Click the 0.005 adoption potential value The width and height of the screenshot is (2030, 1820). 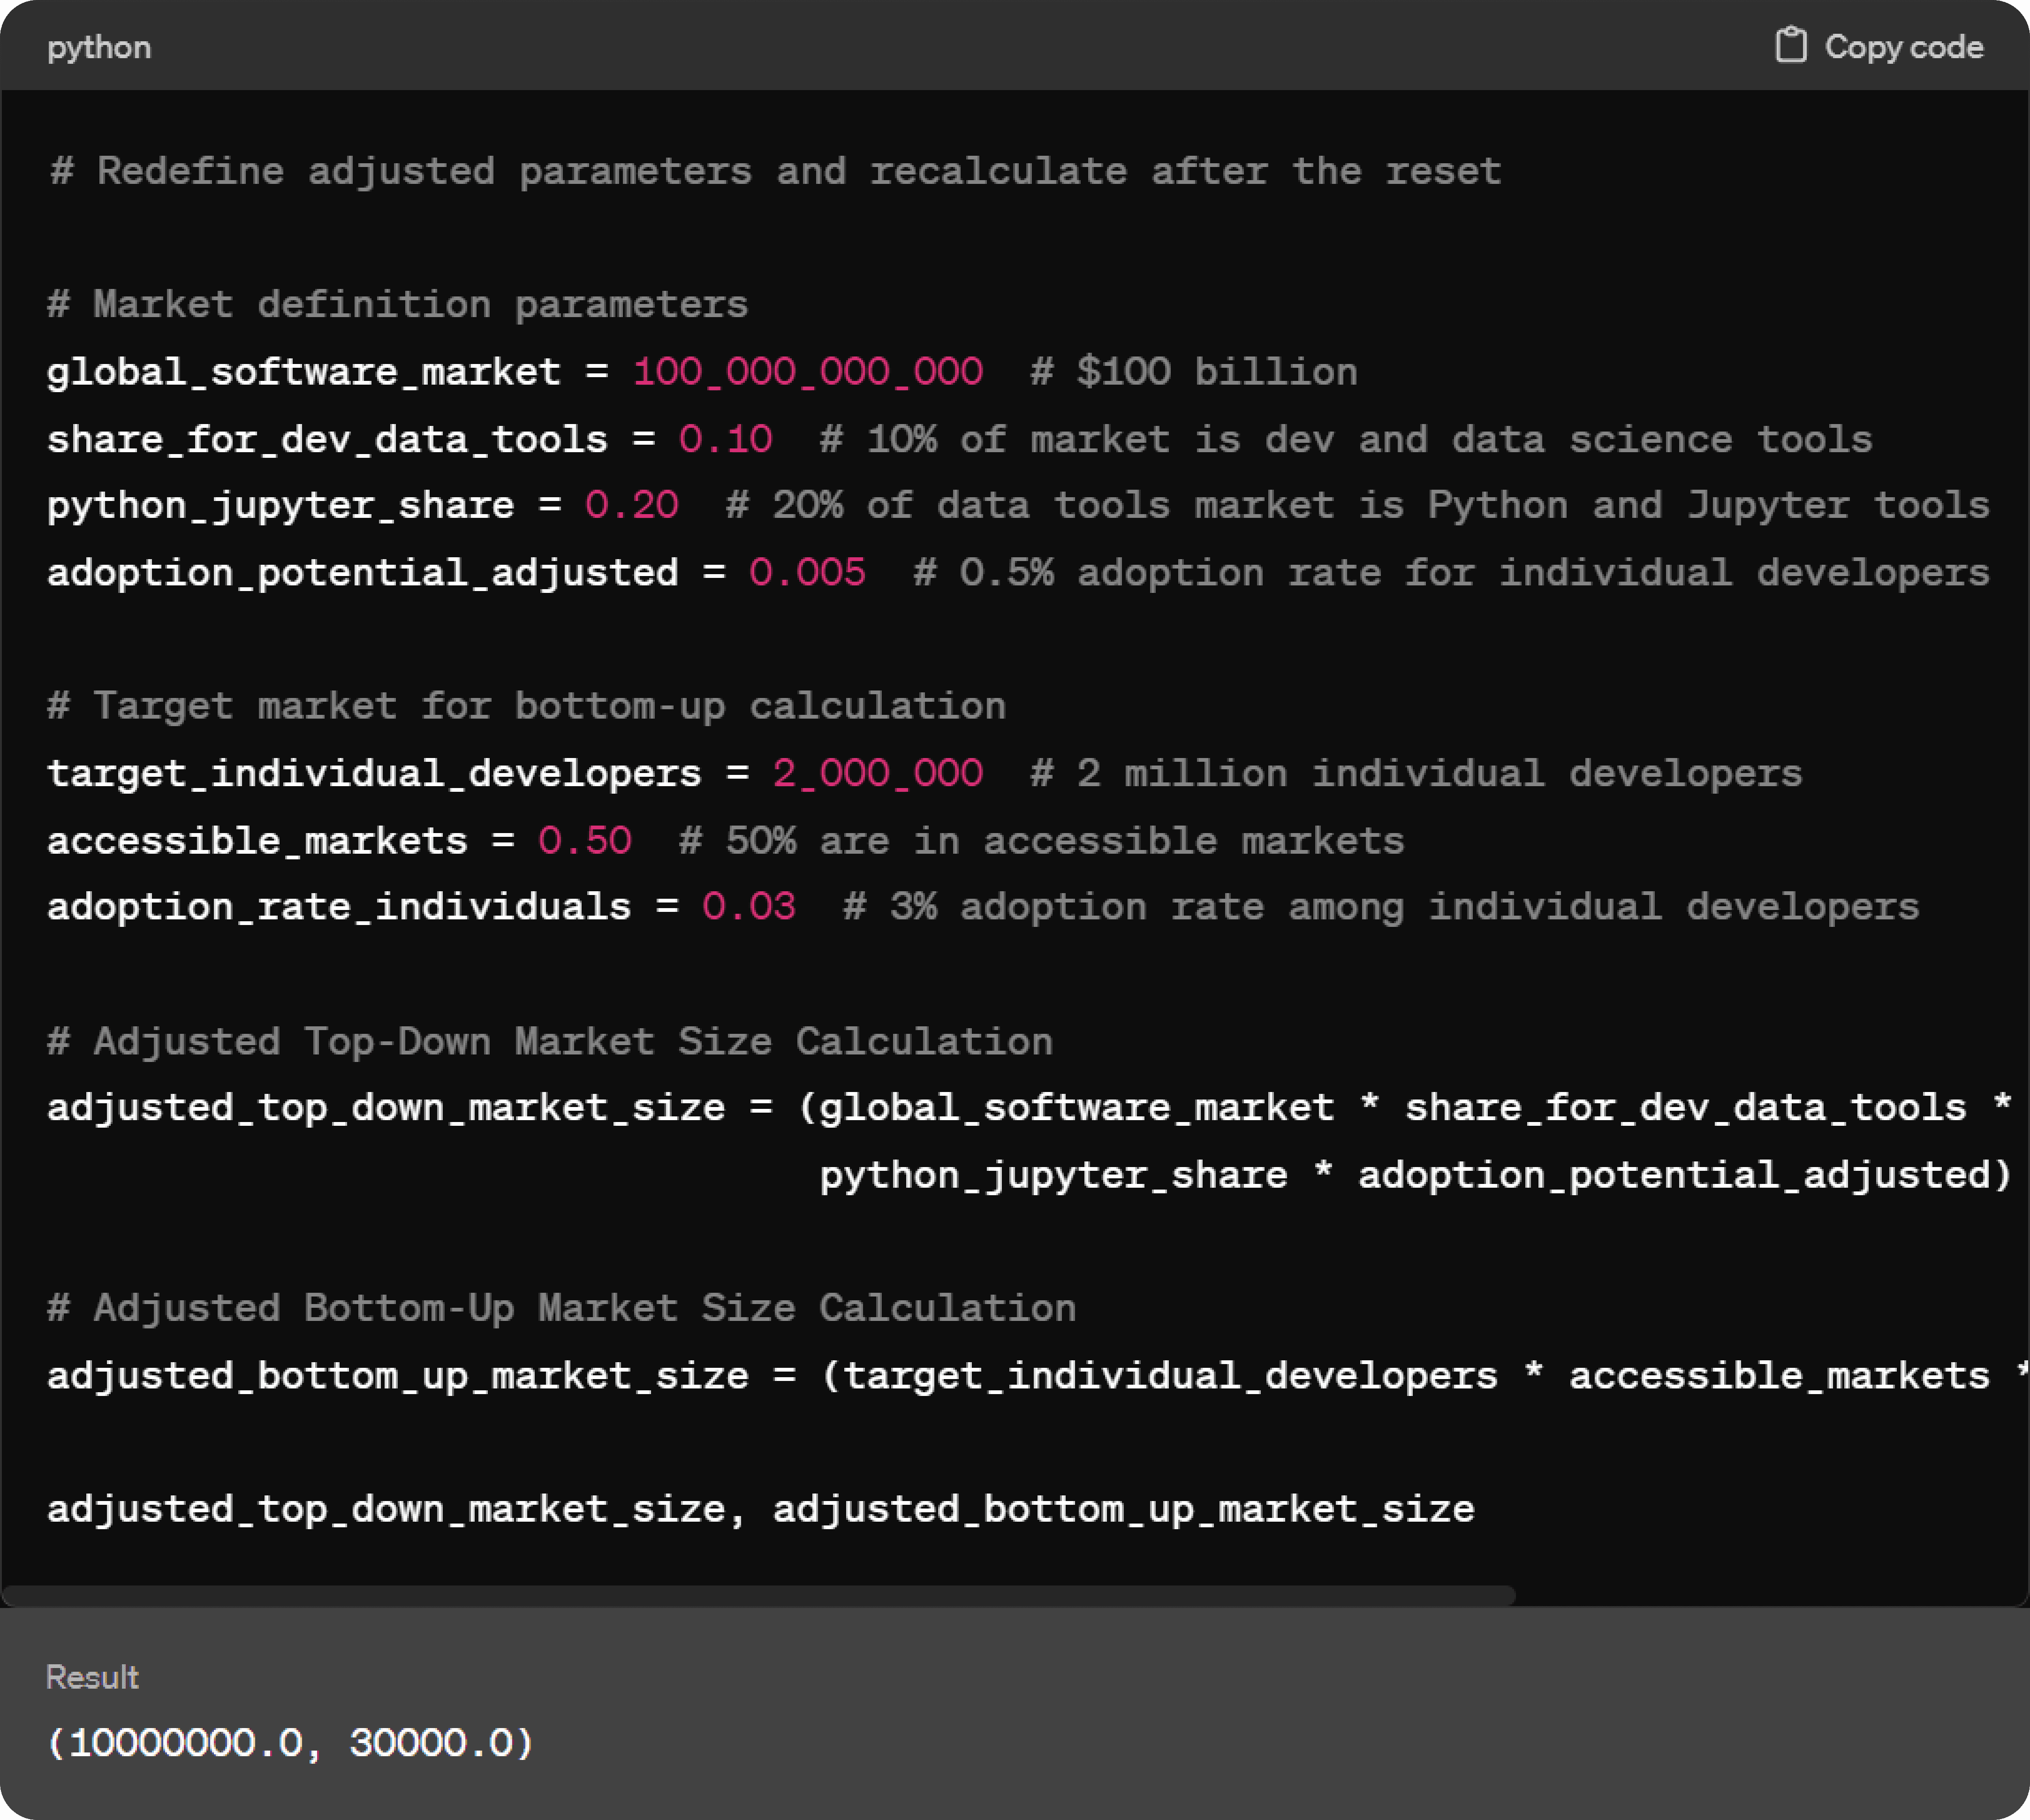pos(807,573)
